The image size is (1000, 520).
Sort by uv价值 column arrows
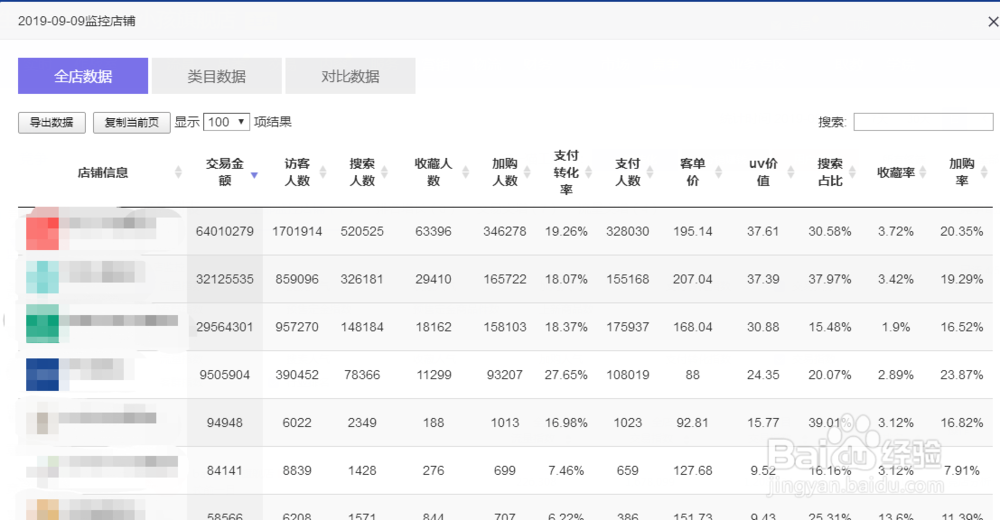791,172
